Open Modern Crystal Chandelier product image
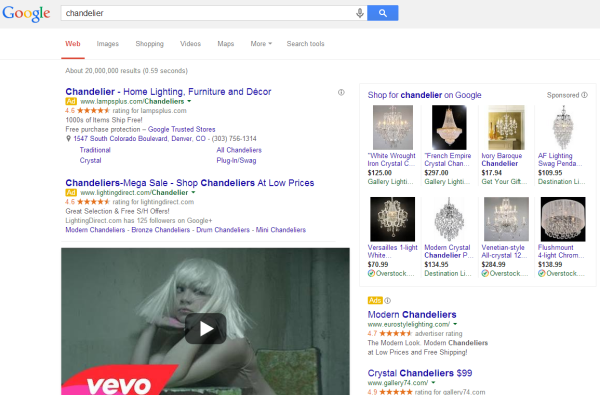Screen dimensions: 600x395 449,219
